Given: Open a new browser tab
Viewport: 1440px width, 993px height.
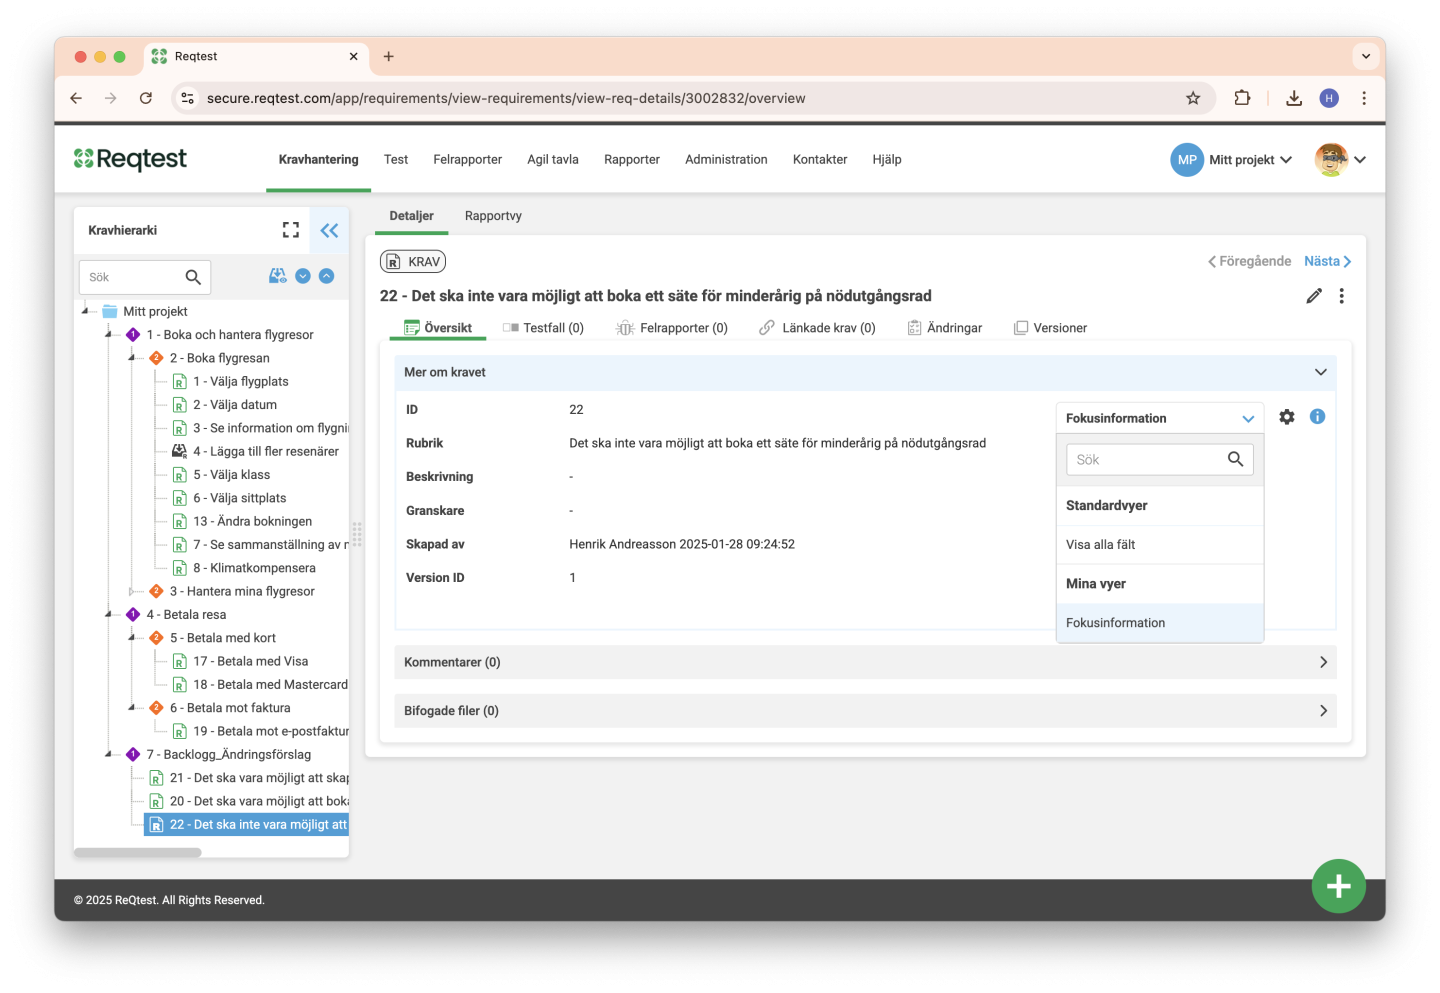Looking at the screenshot, I should click(x=389, y=56).
